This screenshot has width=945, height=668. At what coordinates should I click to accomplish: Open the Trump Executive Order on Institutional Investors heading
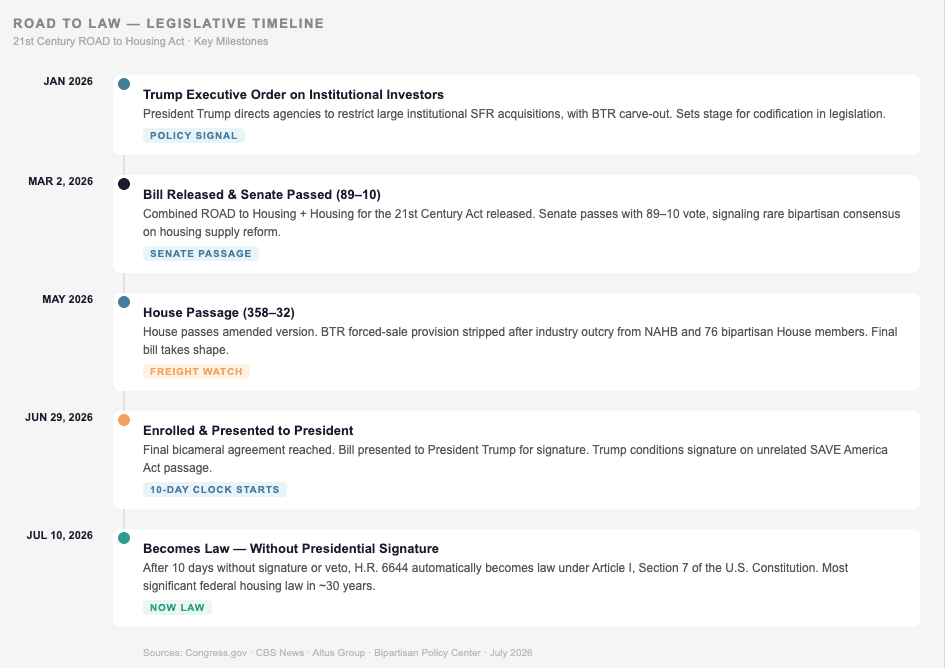[x=294, y=95]
